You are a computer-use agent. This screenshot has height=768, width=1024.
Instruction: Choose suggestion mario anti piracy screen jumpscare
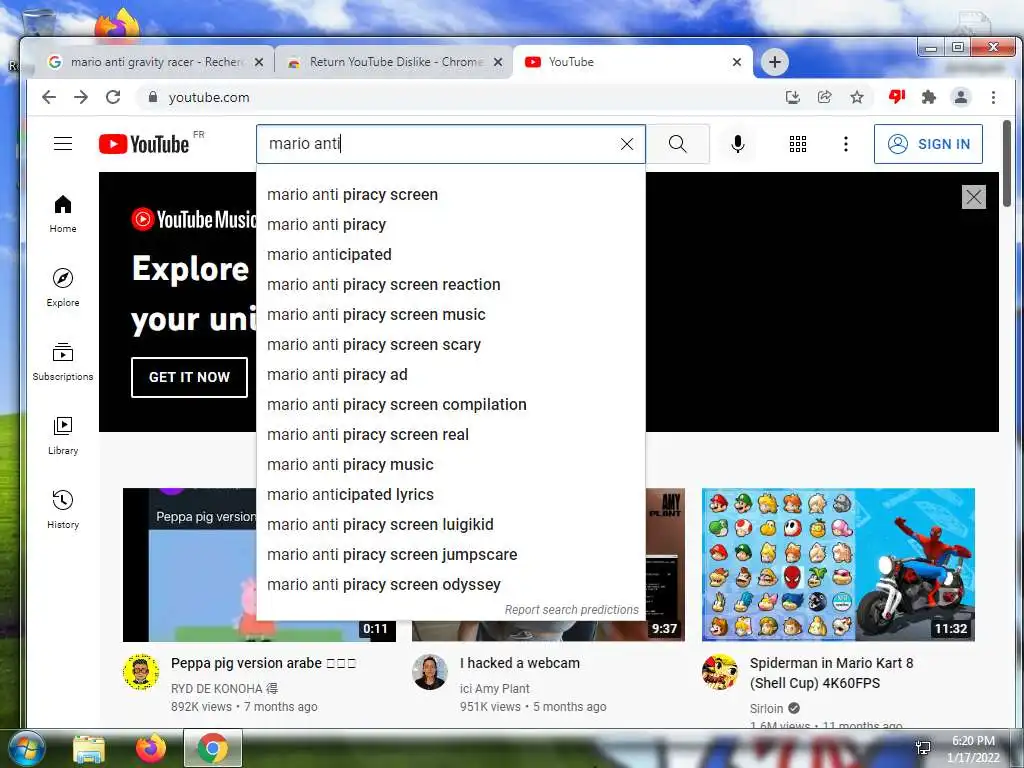click(451, 555)
